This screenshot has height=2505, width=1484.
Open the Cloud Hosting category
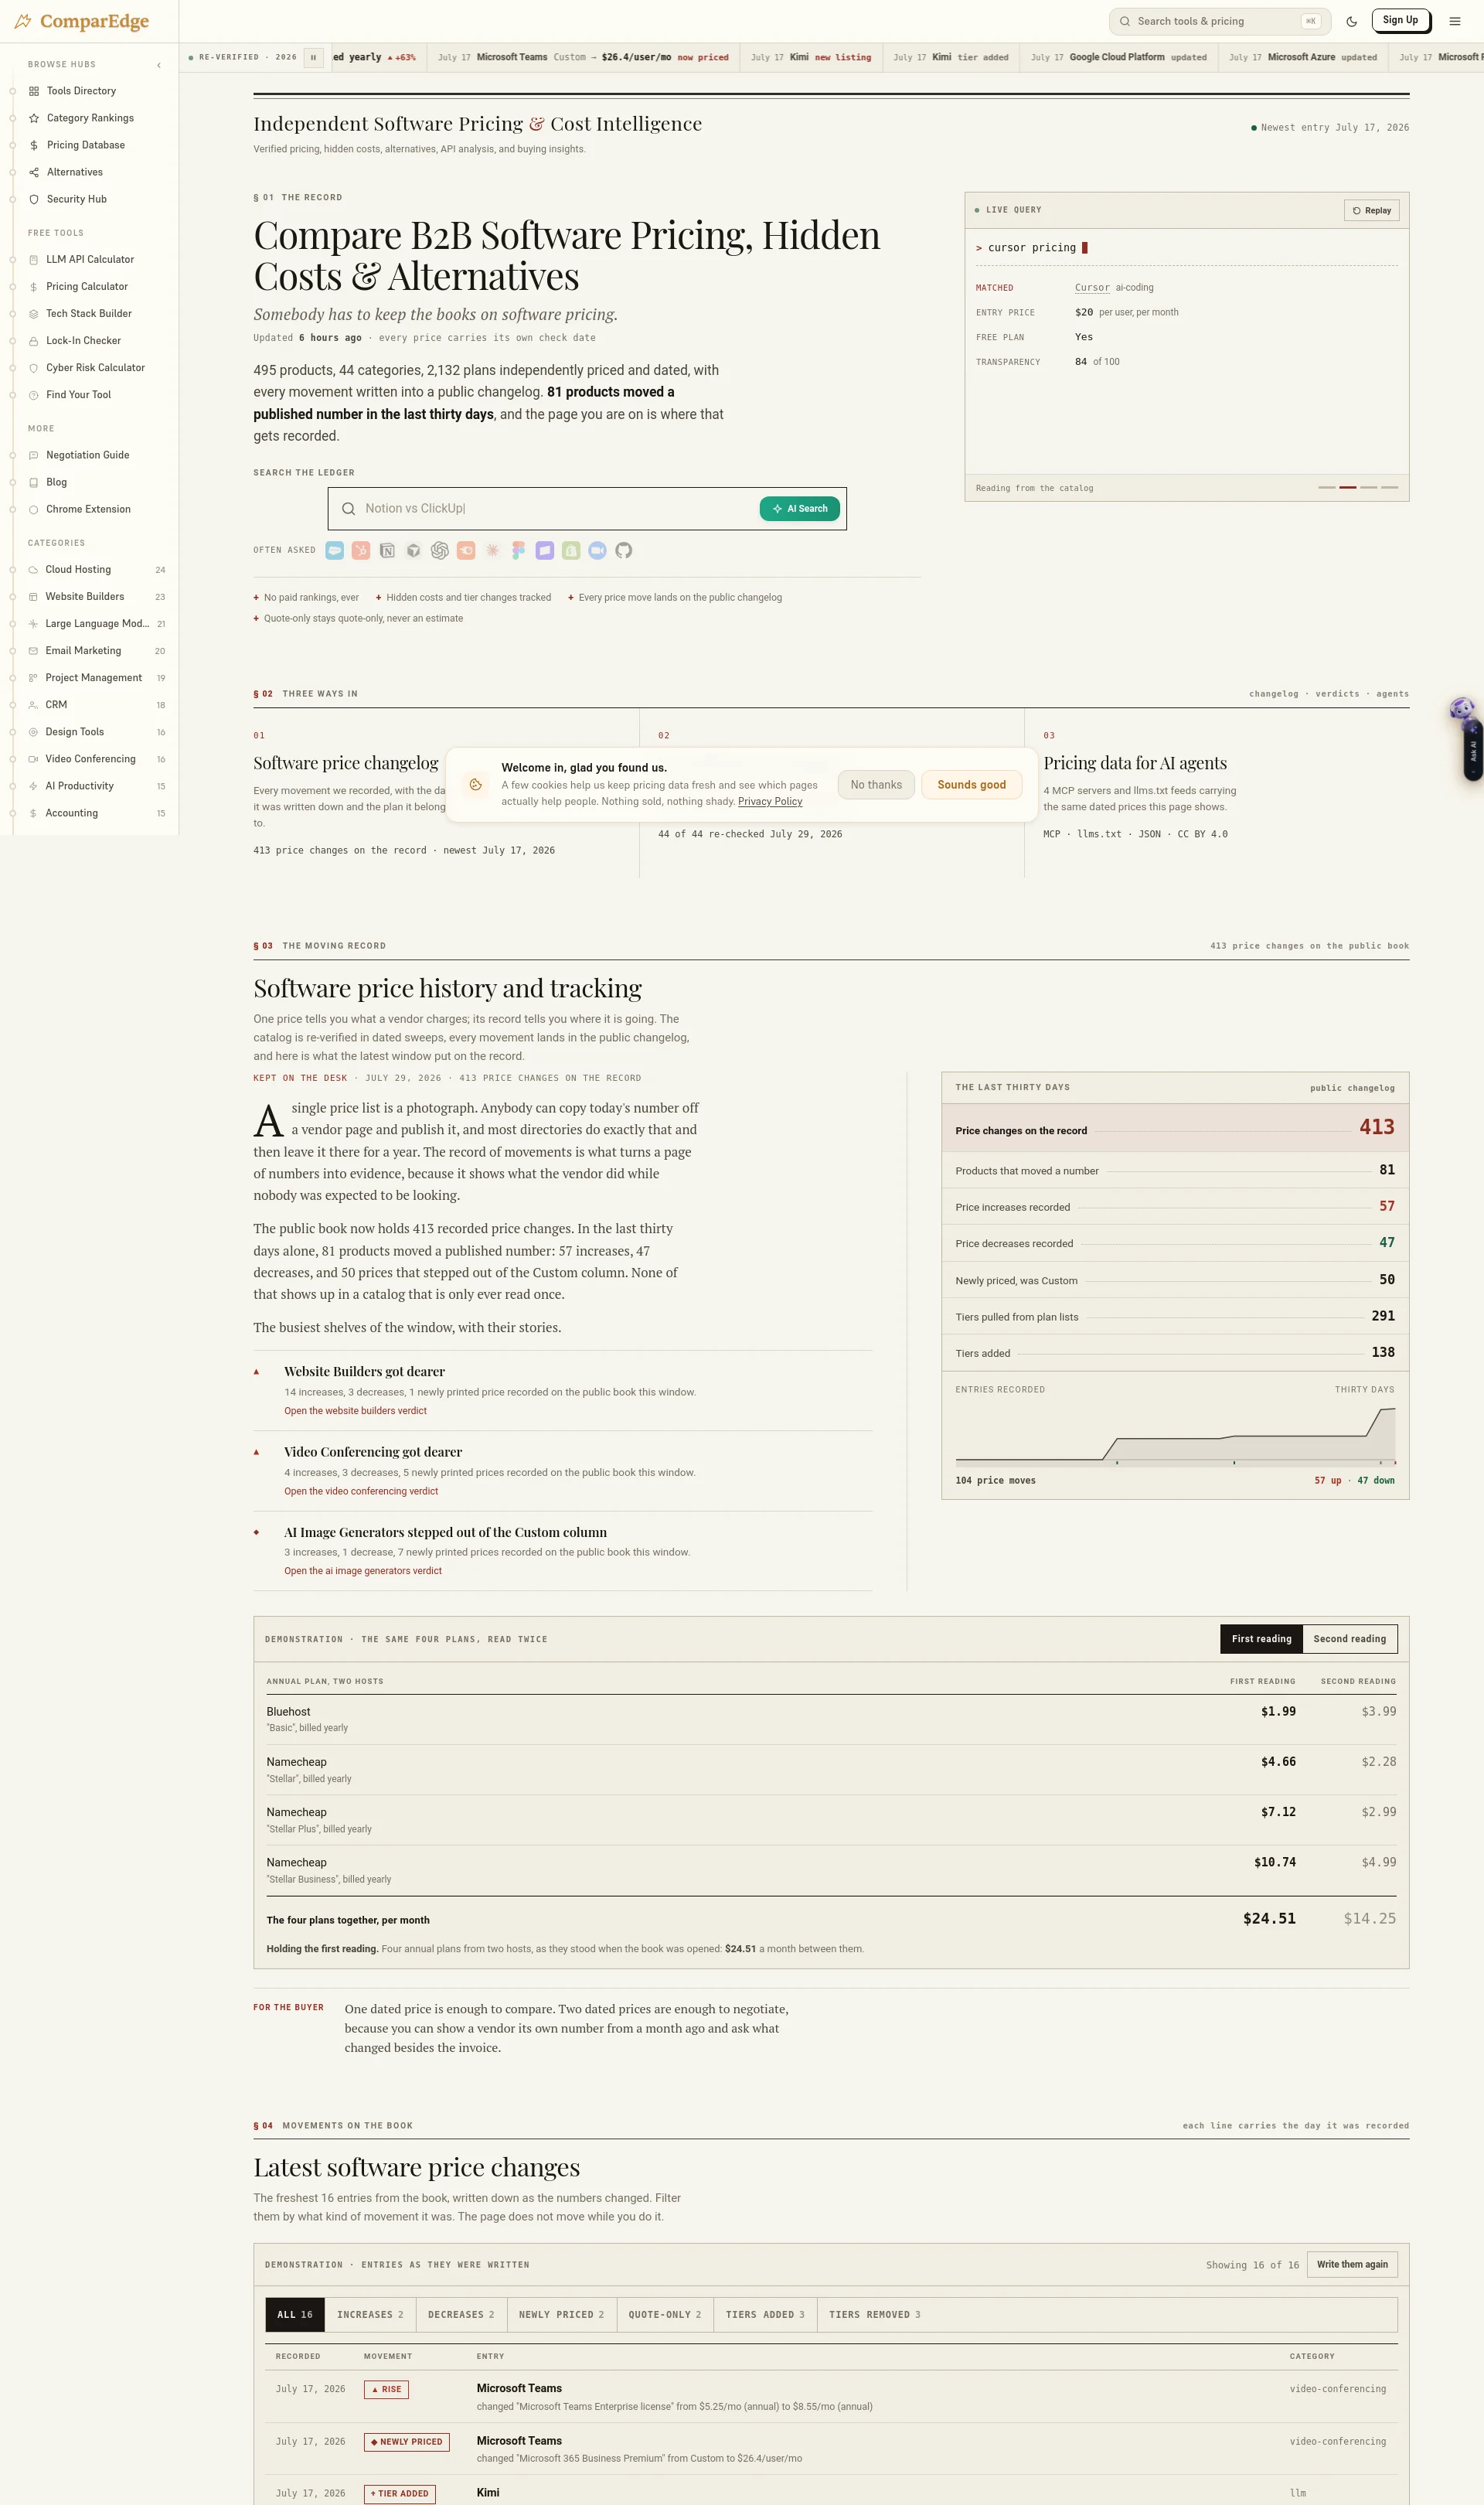pos(96,569)
